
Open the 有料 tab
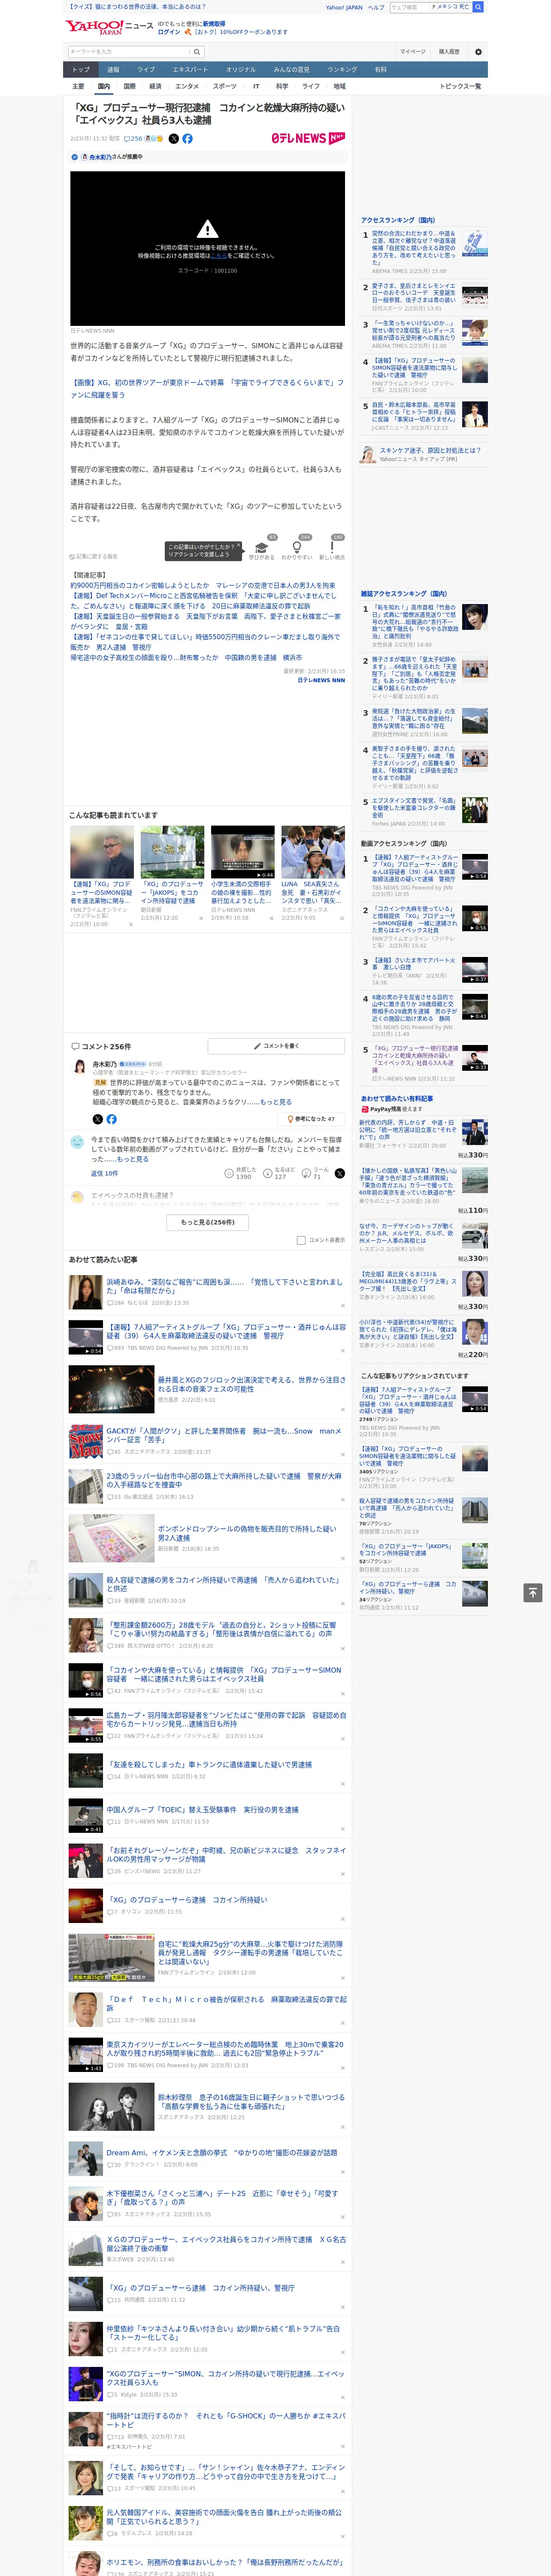point(380,70)
